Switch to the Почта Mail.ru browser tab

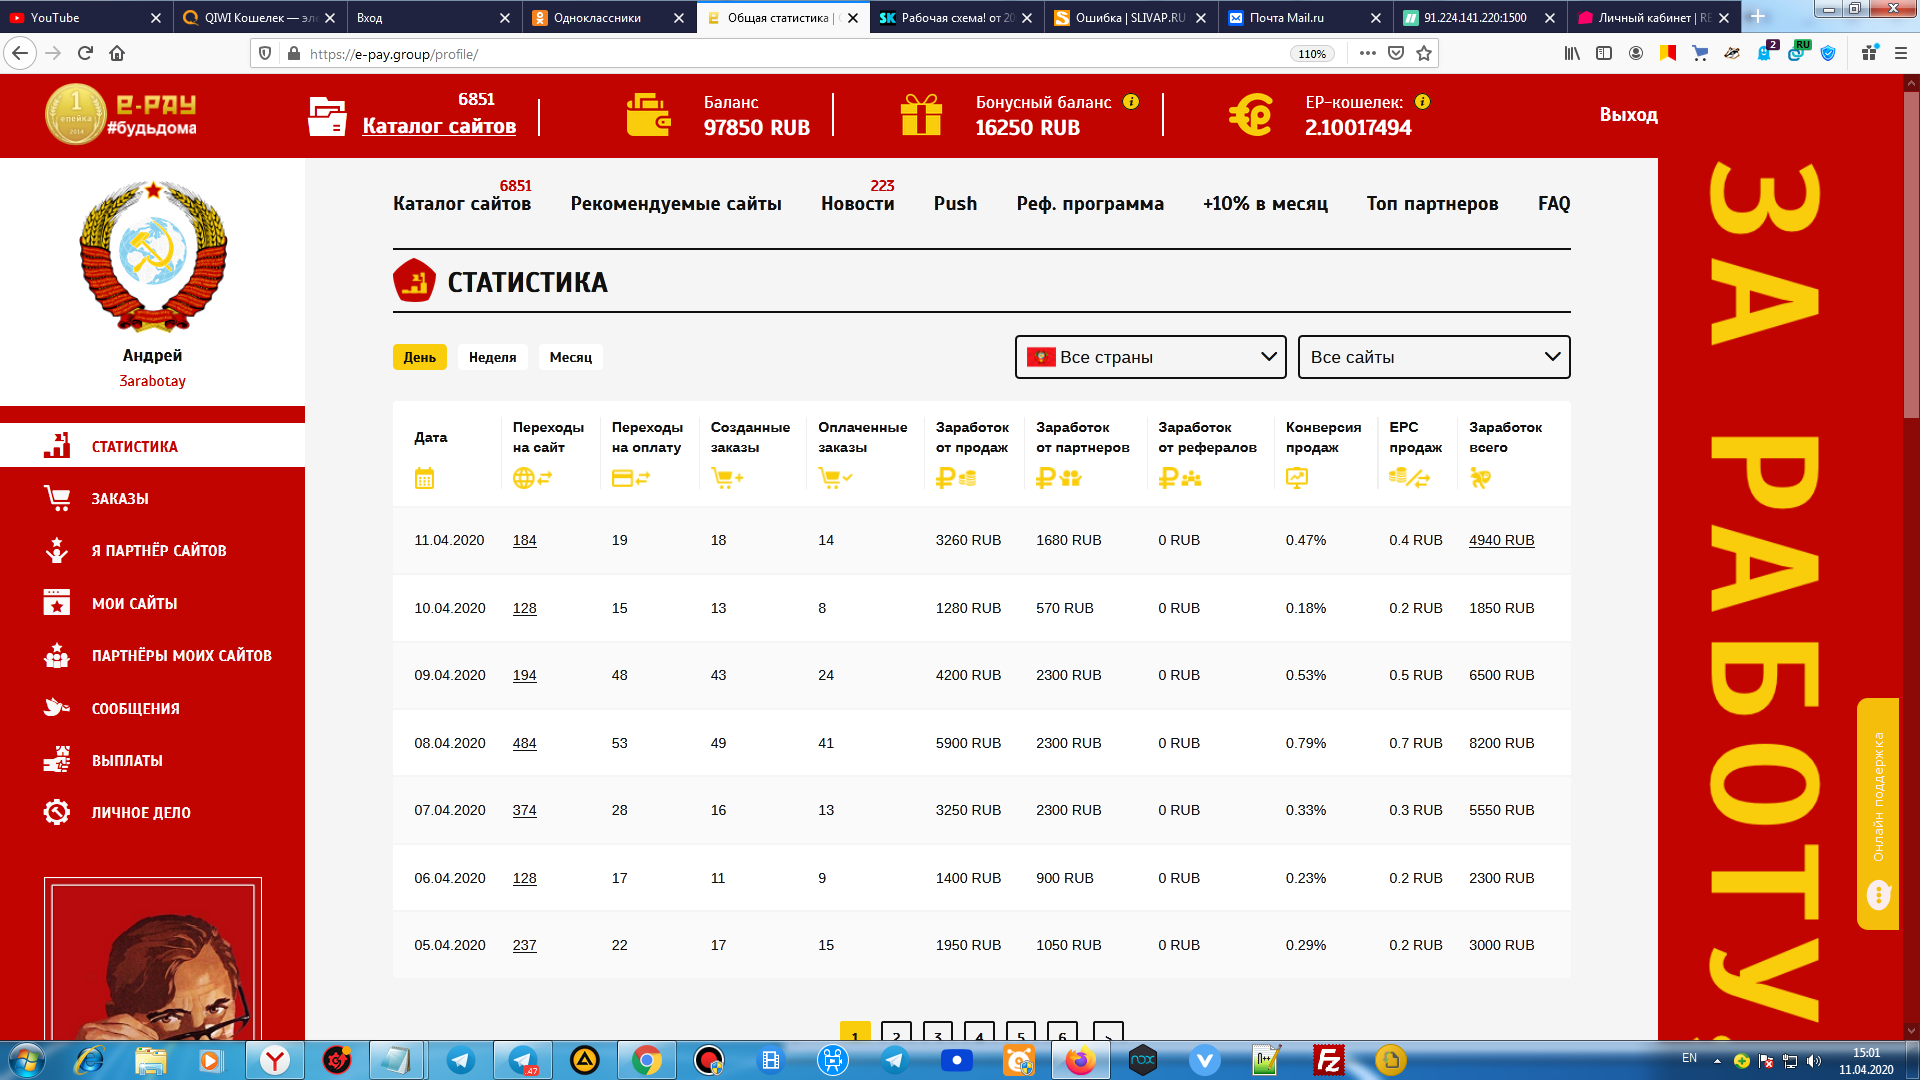[x=1304, y=17]
